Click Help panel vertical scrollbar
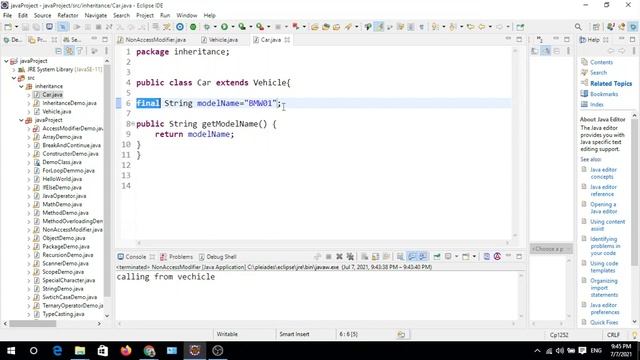Image resolution: width=640 pixels, height=360 pixels. click(634, 188)
